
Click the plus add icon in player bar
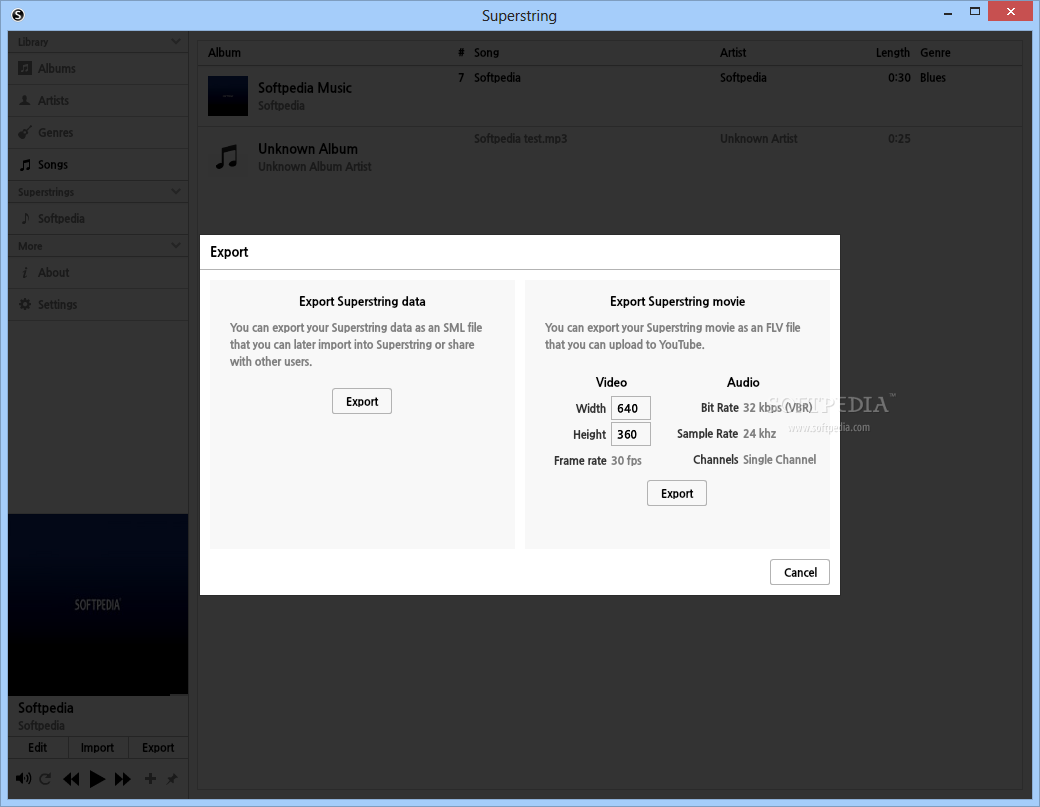150,778
